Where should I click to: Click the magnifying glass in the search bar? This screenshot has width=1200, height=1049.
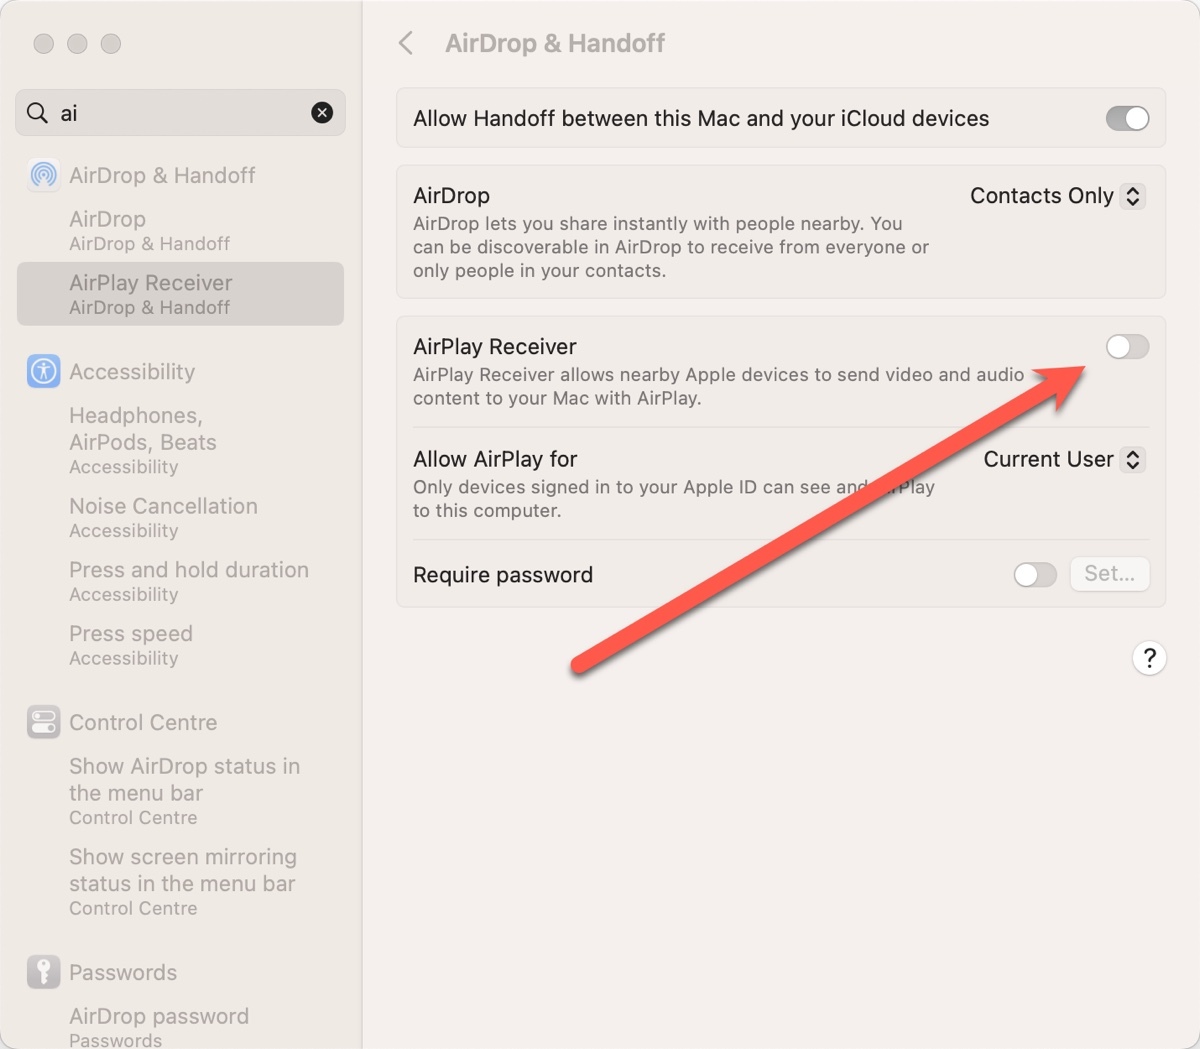click(37, 113)
